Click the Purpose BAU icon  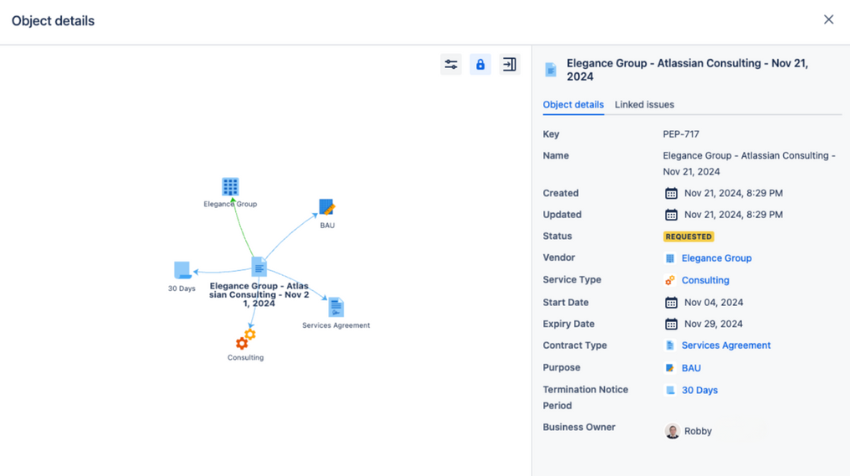pyautogui.click(x=670, y=368)
